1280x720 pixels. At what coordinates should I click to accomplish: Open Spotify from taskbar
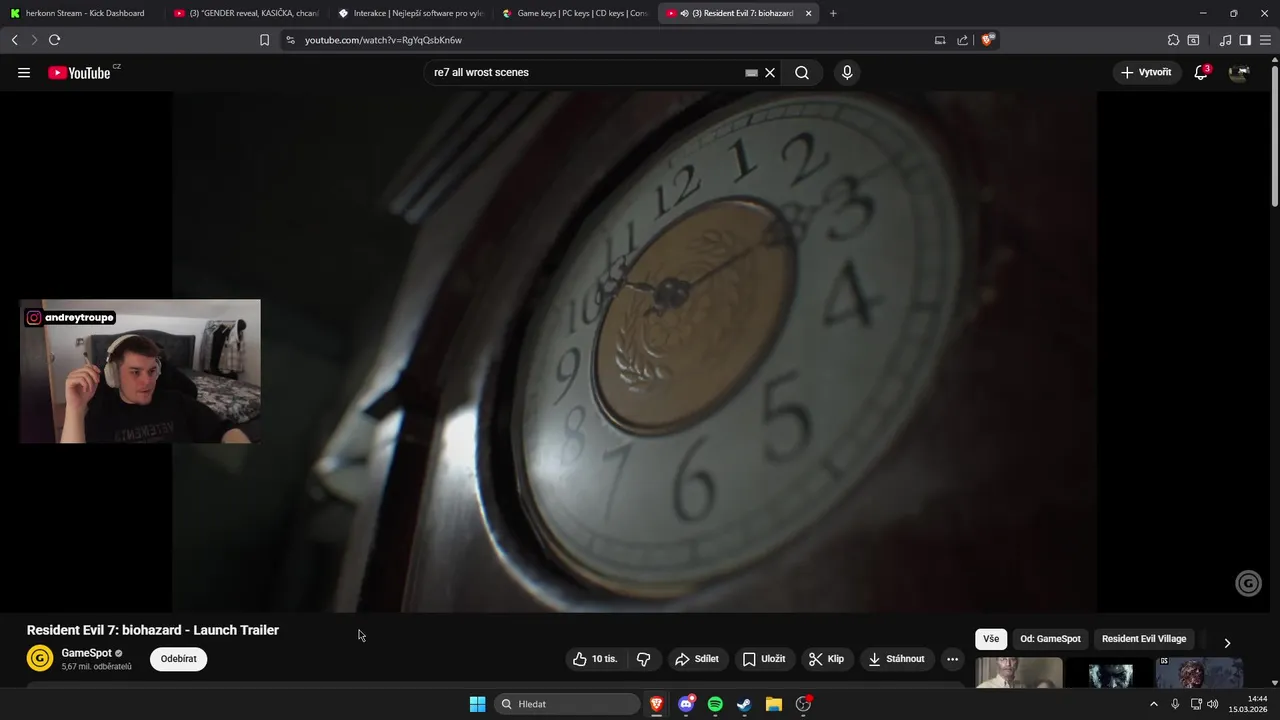(715, 704)
